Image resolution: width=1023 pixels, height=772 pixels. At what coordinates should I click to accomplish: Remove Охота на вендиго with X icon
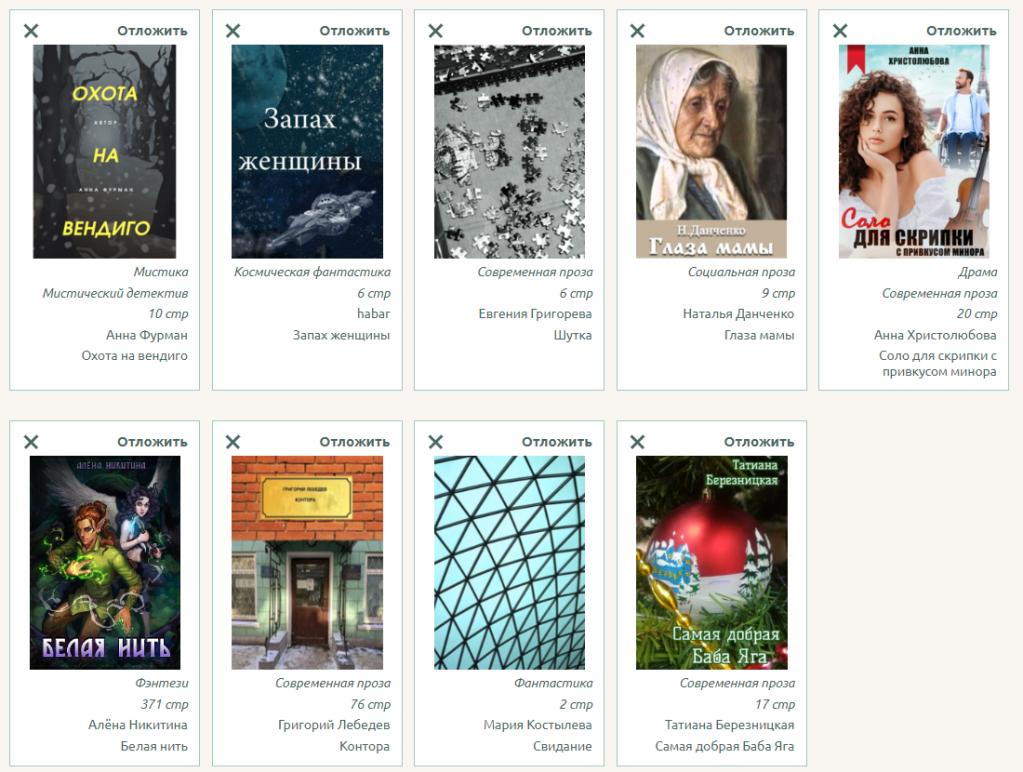[x=31, y=31]
